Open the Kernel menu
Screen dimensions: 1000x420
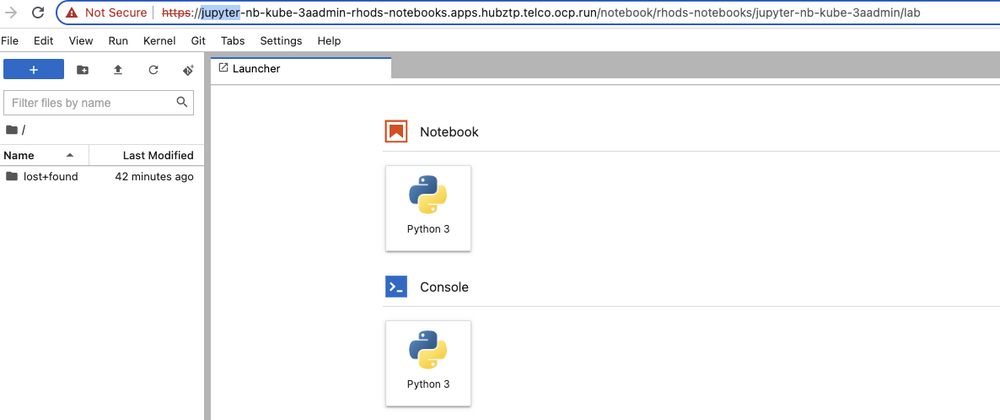tap(159, 41)
